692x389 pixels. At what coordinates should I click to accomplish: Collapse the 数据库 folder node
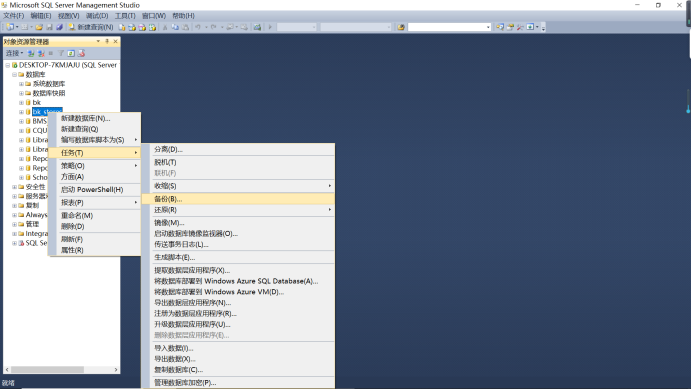tap(14, 75)
